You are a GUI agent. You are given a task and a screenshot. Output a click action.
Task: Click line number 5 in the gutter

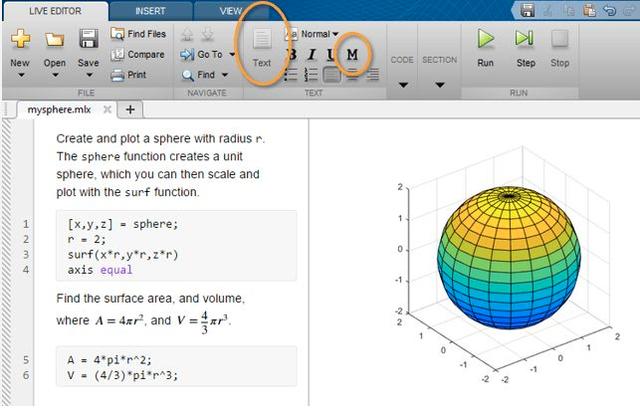[x=26, y=360]
